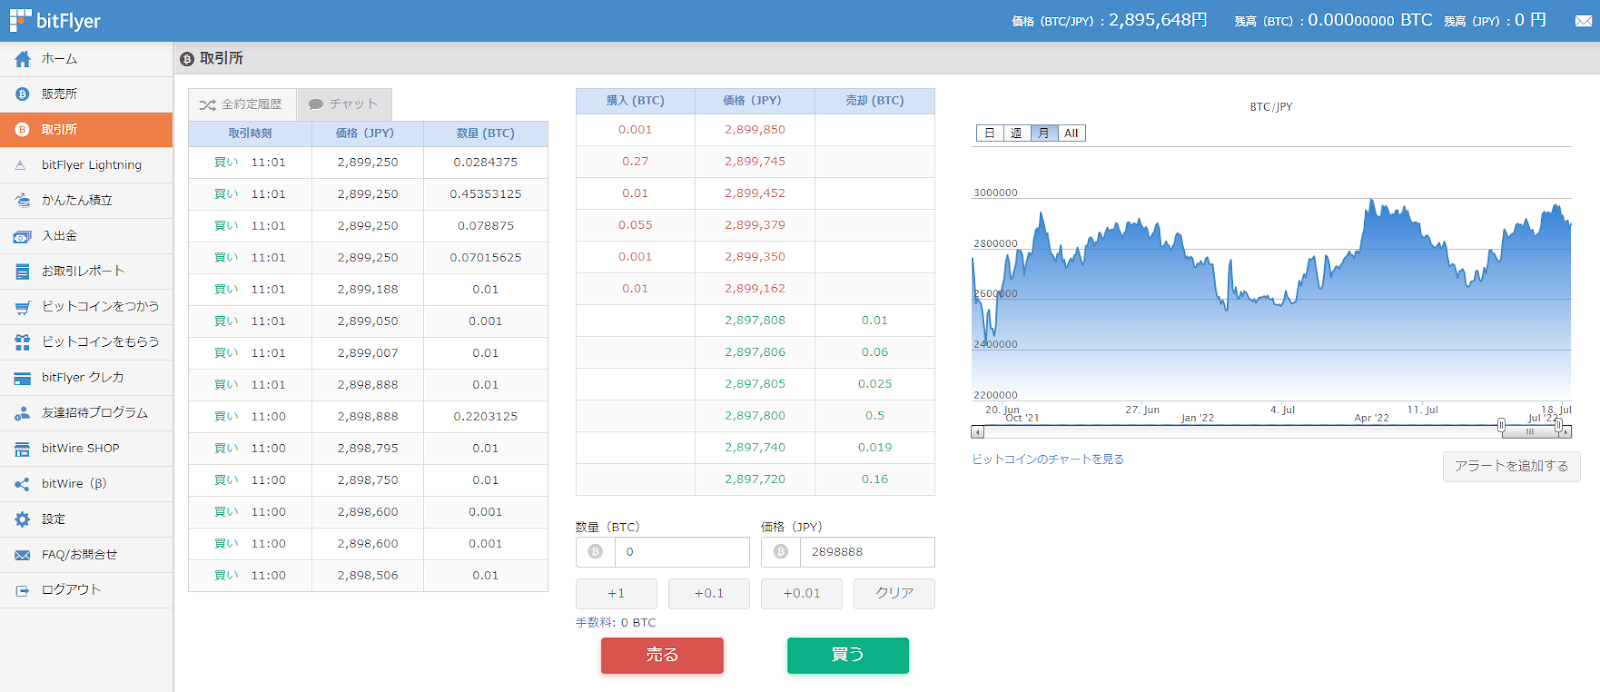Click the ログアウト exit icon

(22, 590)
